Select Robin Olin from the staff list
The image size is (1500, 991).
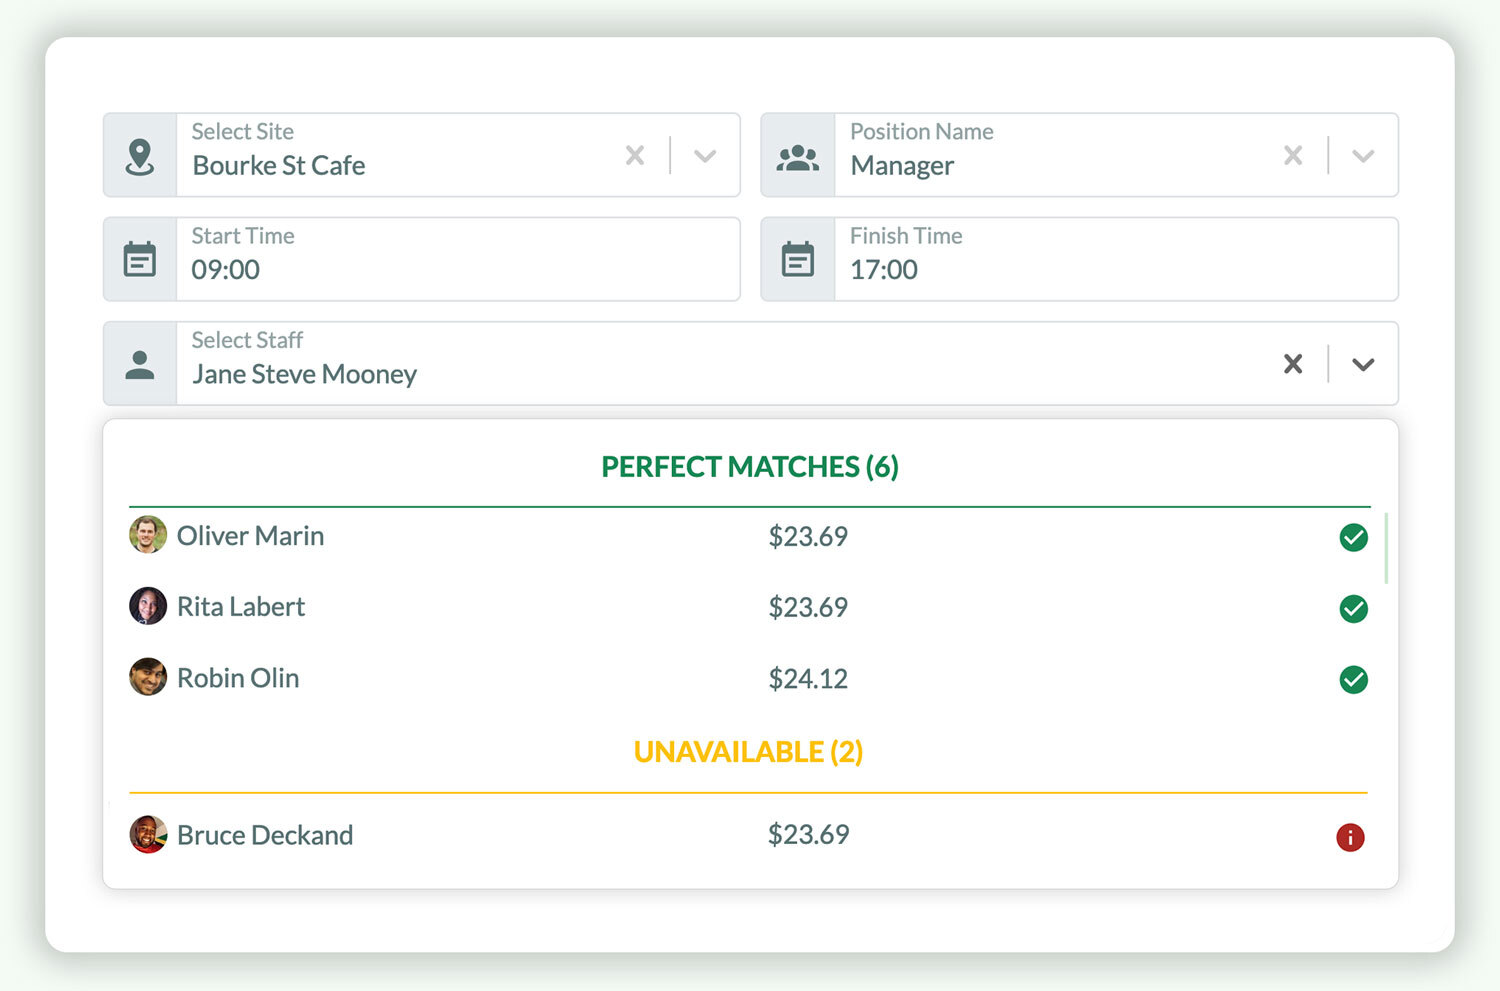[x=238, y=678]
